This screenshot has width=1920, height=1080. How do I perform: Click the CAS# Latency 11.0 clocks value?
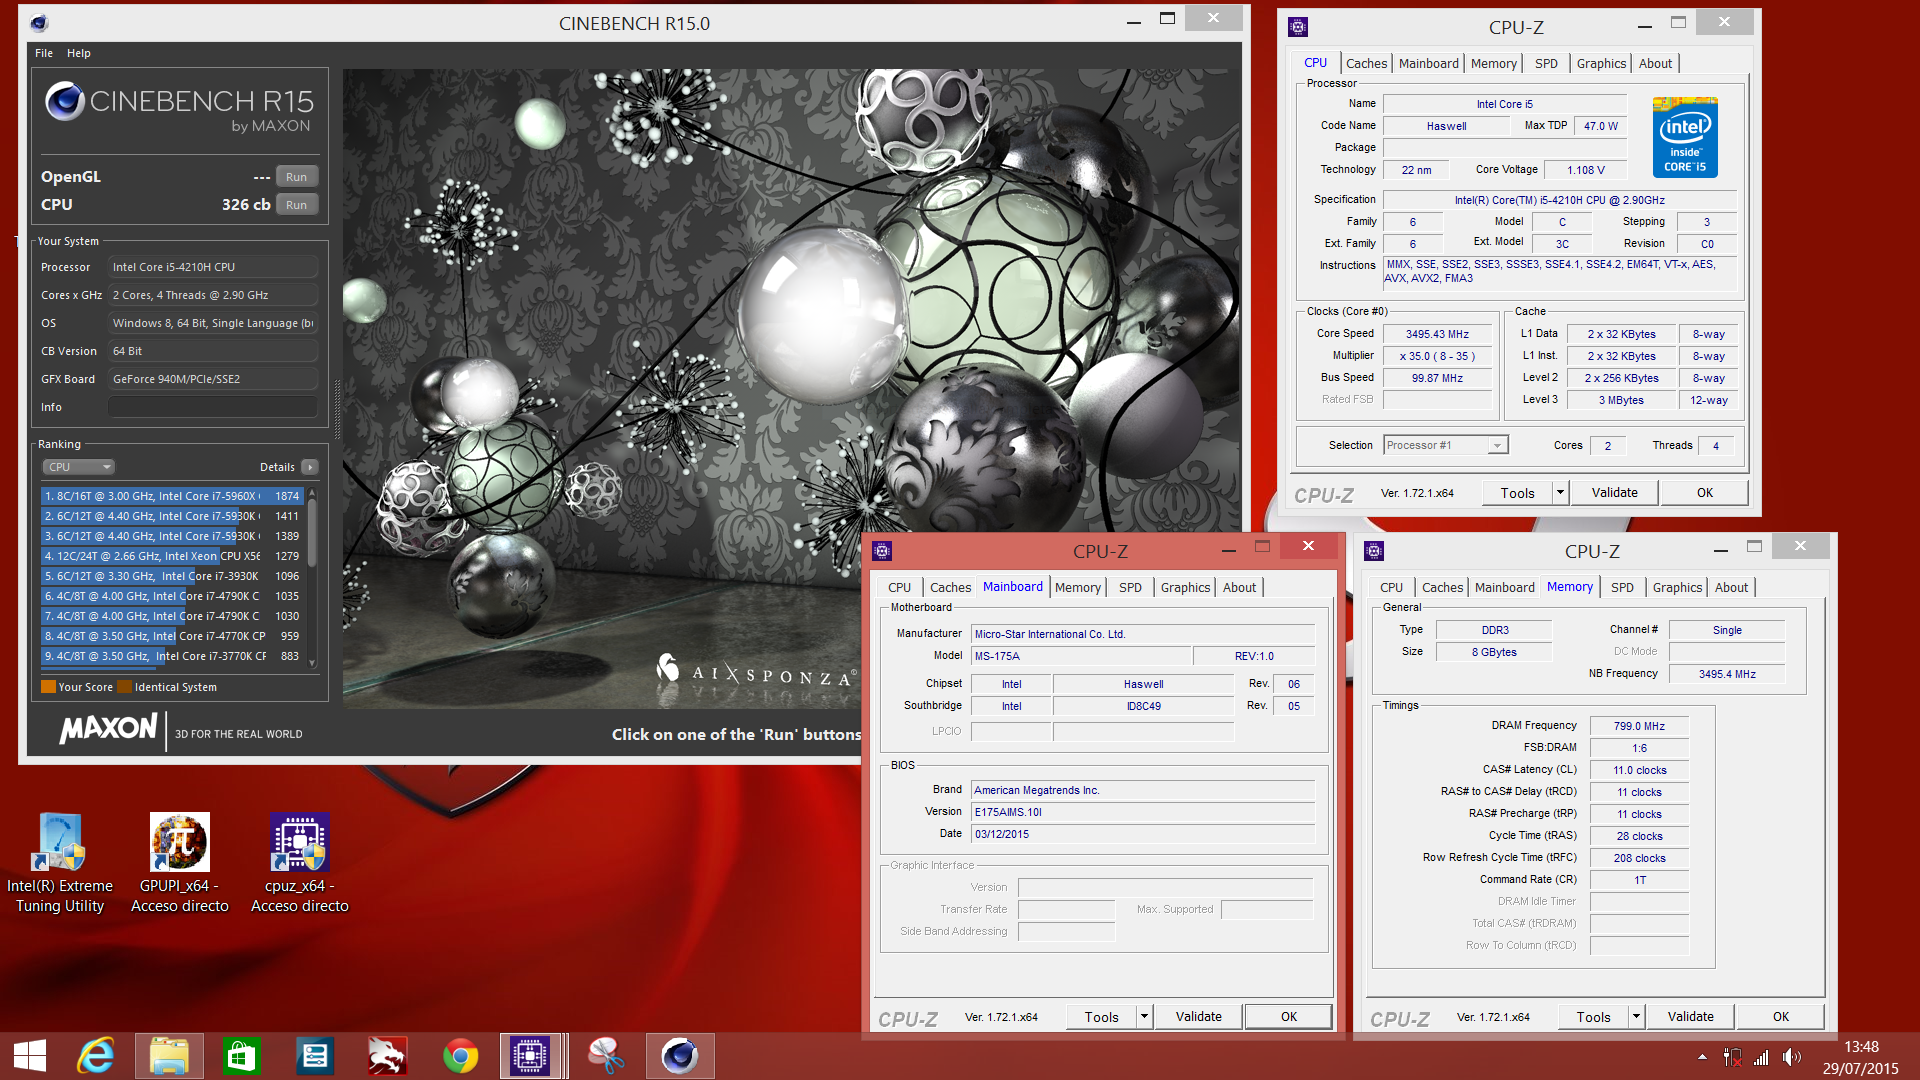(1639, 770)
